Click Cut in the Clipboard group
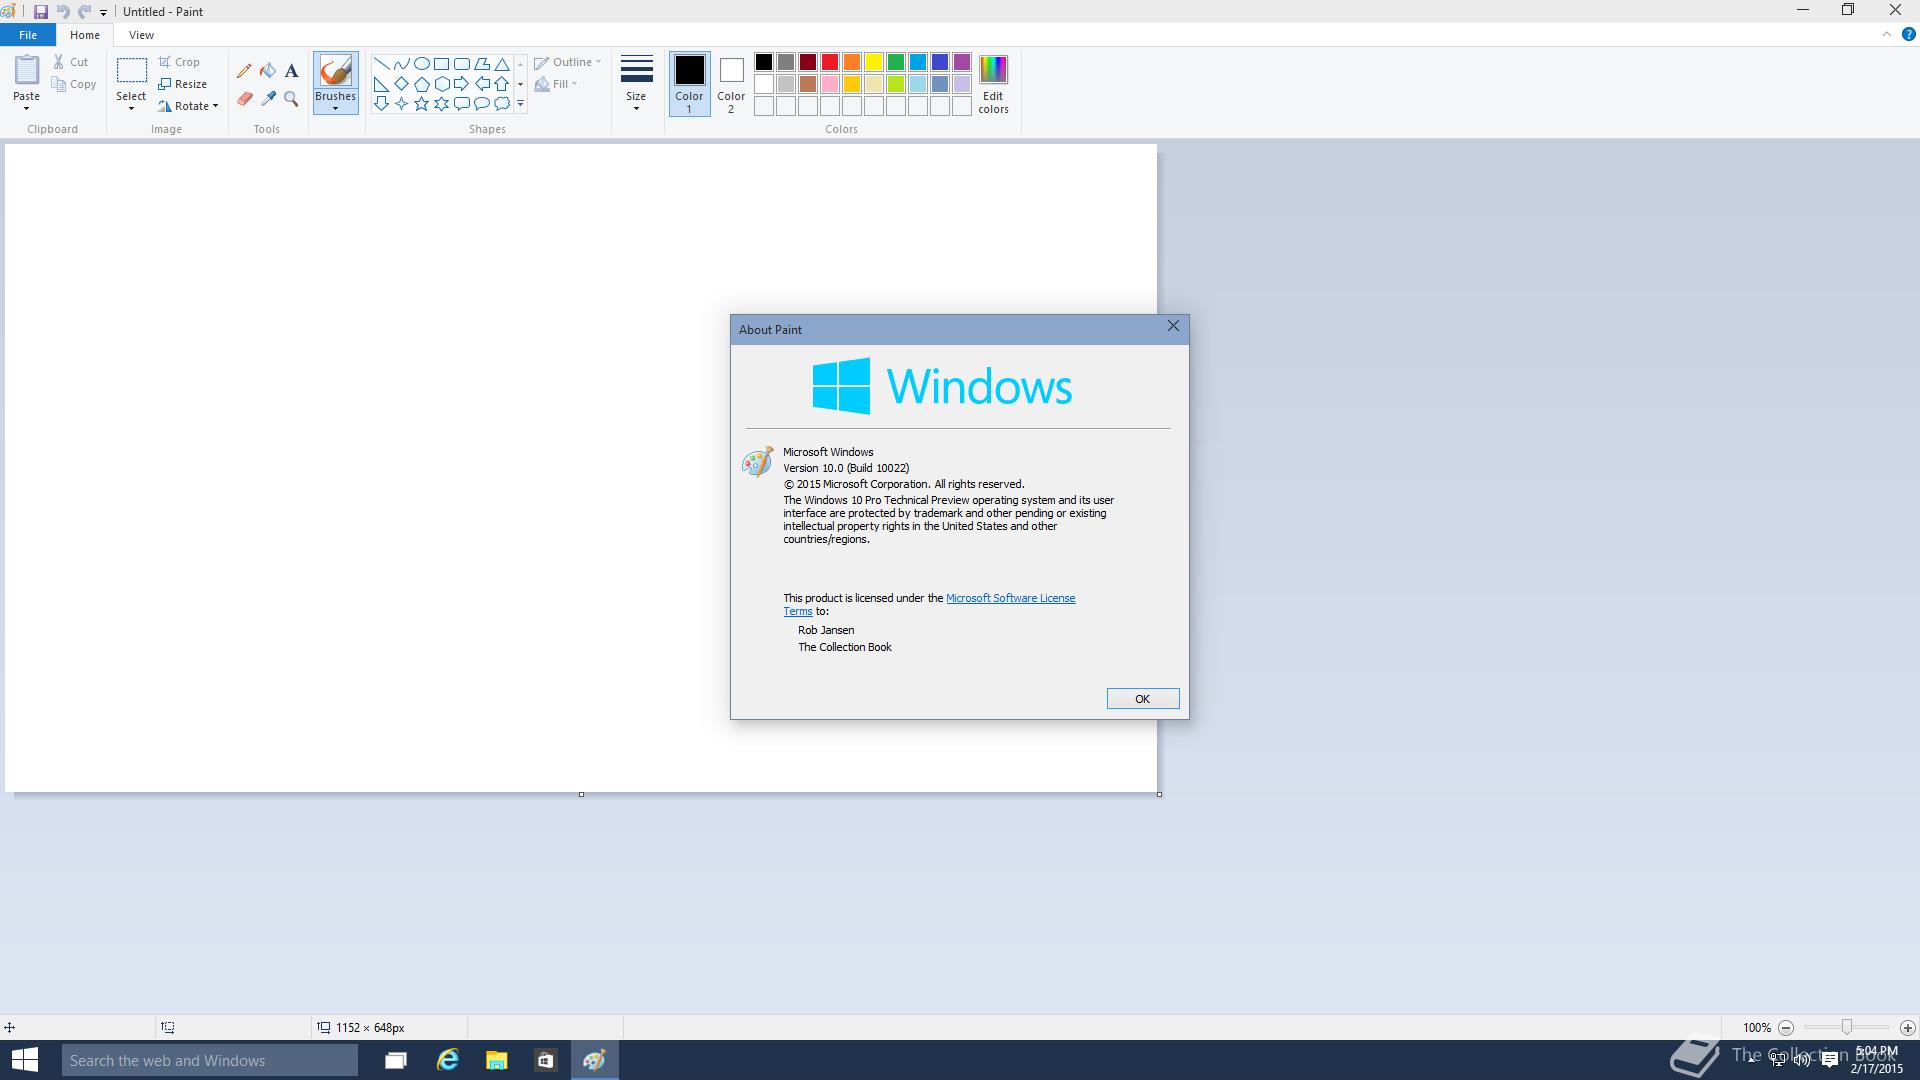 click(x=71, y=62)
